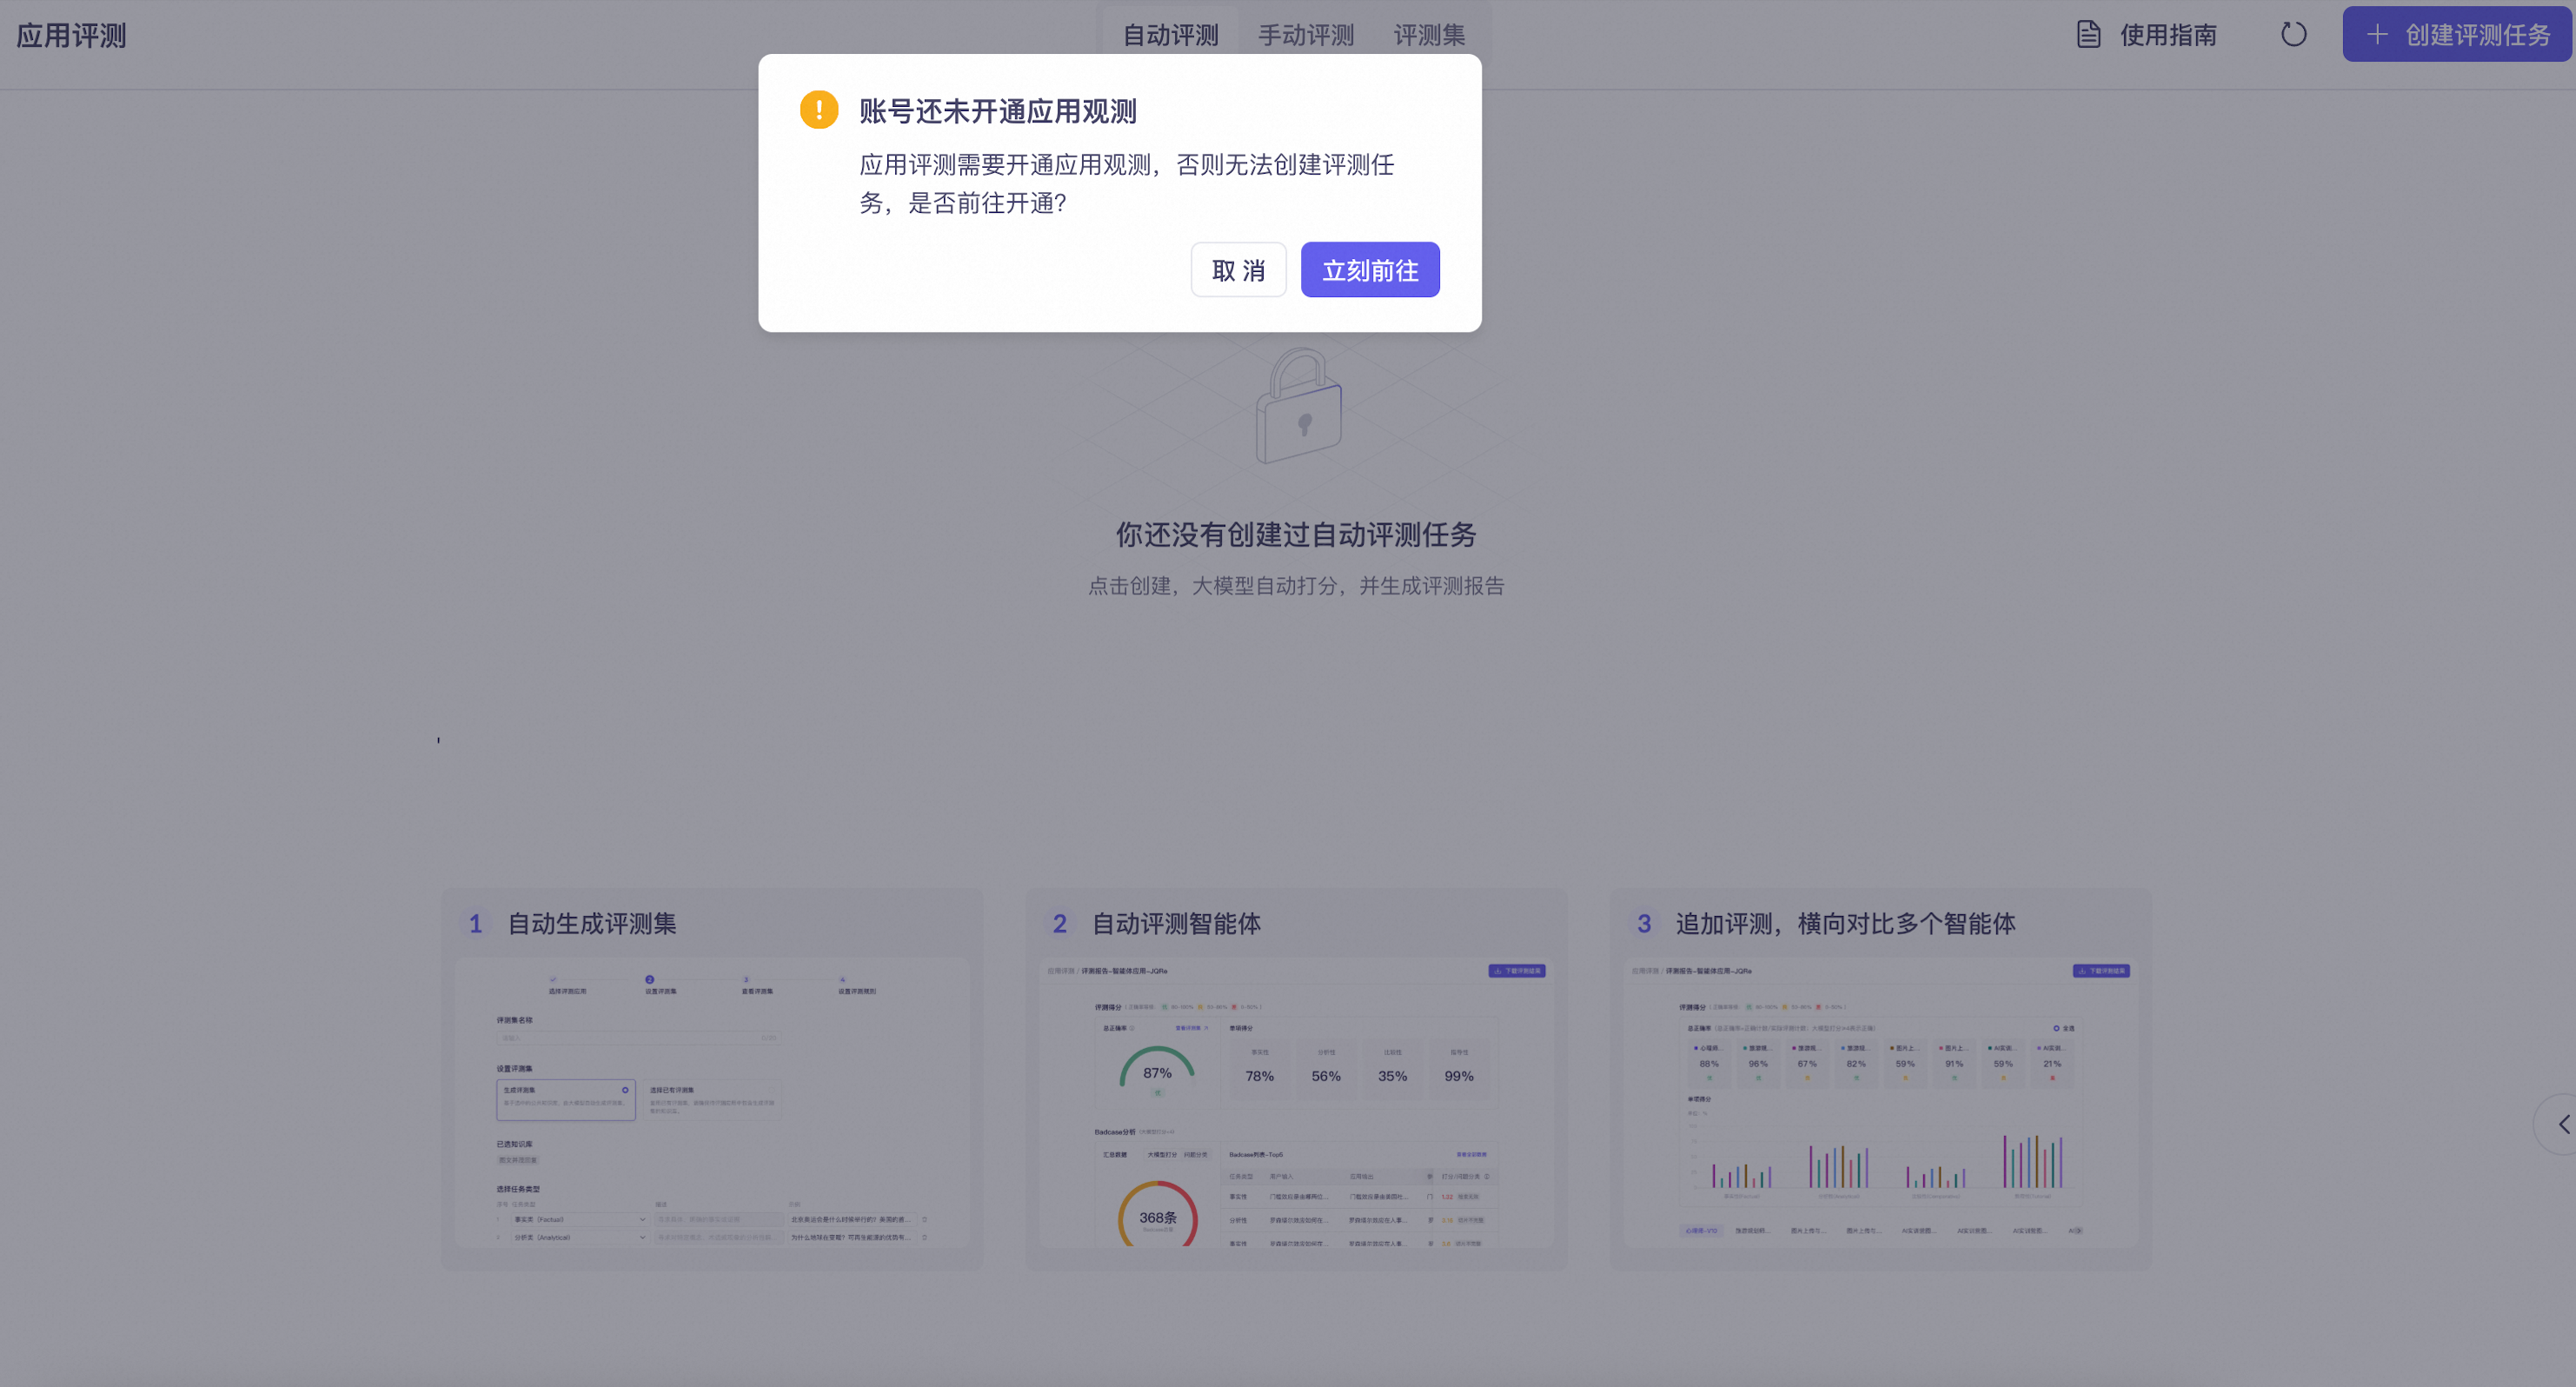The height and width of the screenshot is (1387, 2576).
Task: Open the 使用指南 link
Action: (2167, 35)
